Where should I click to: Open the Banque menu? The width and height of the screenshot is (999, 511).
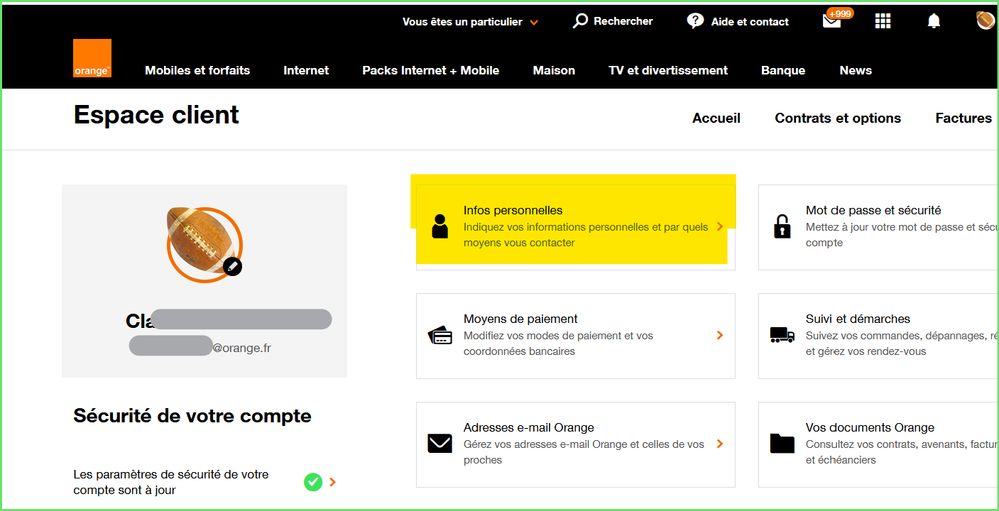[x=783, y=70]
